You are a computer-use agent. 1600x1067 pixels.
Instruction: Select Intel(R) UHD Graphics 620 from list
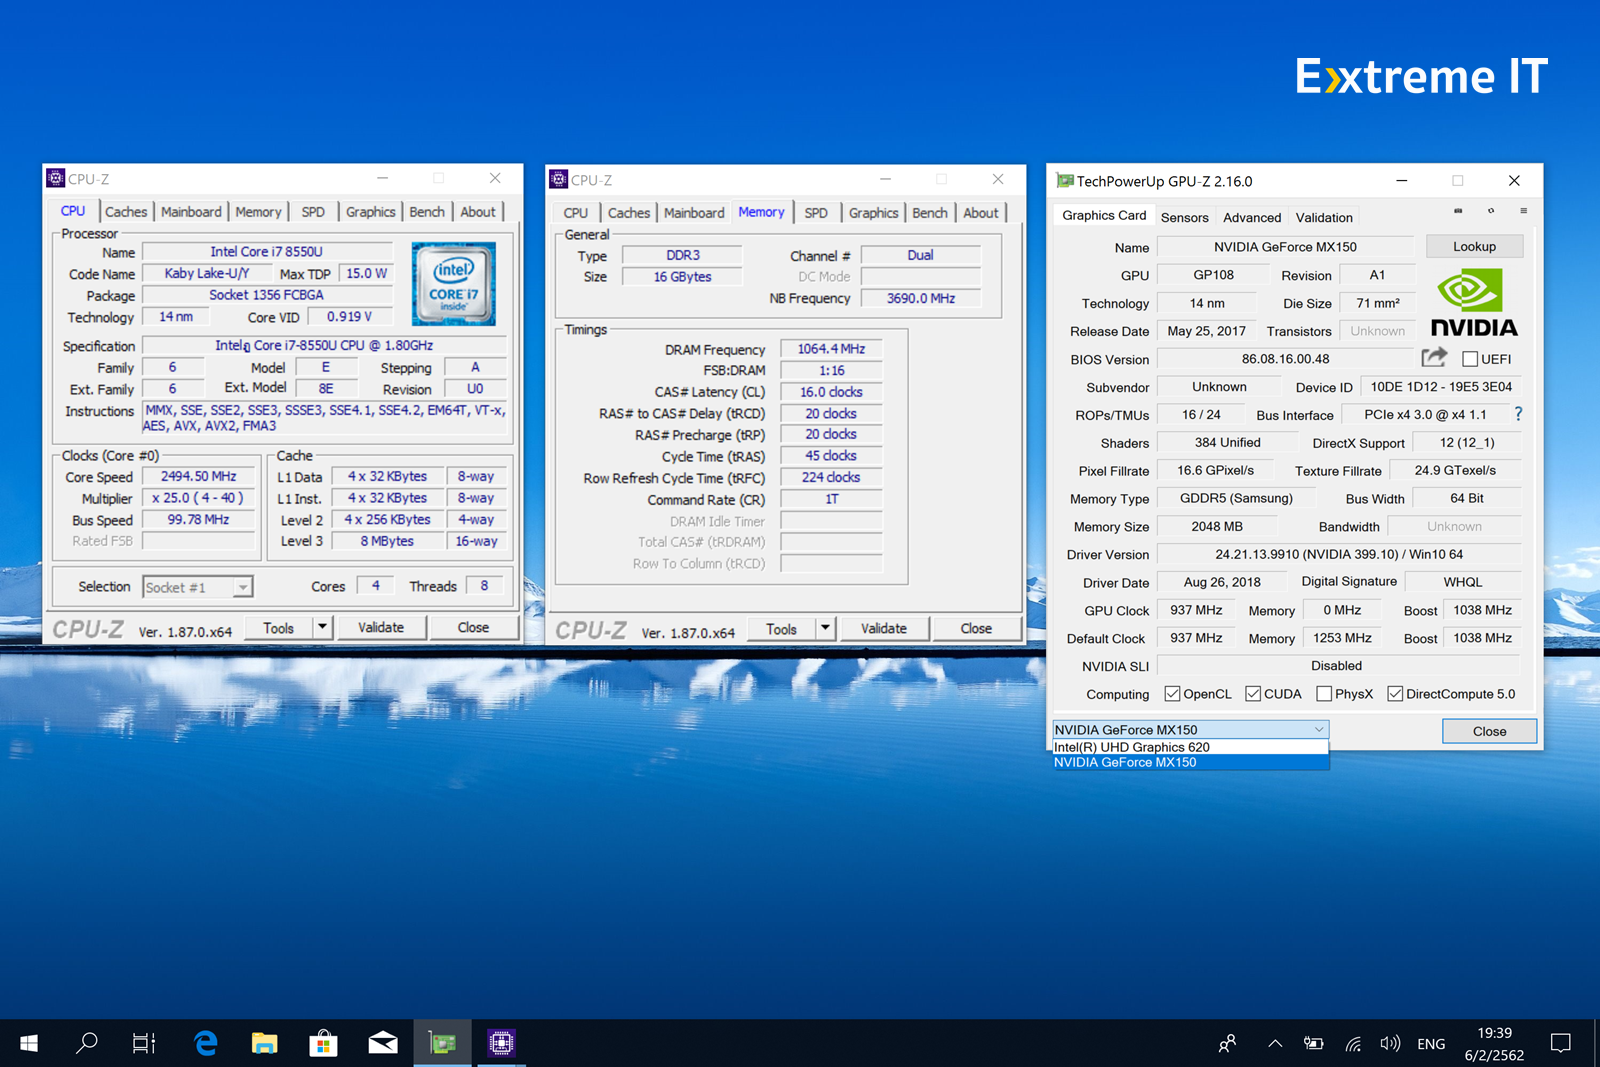1190,747
